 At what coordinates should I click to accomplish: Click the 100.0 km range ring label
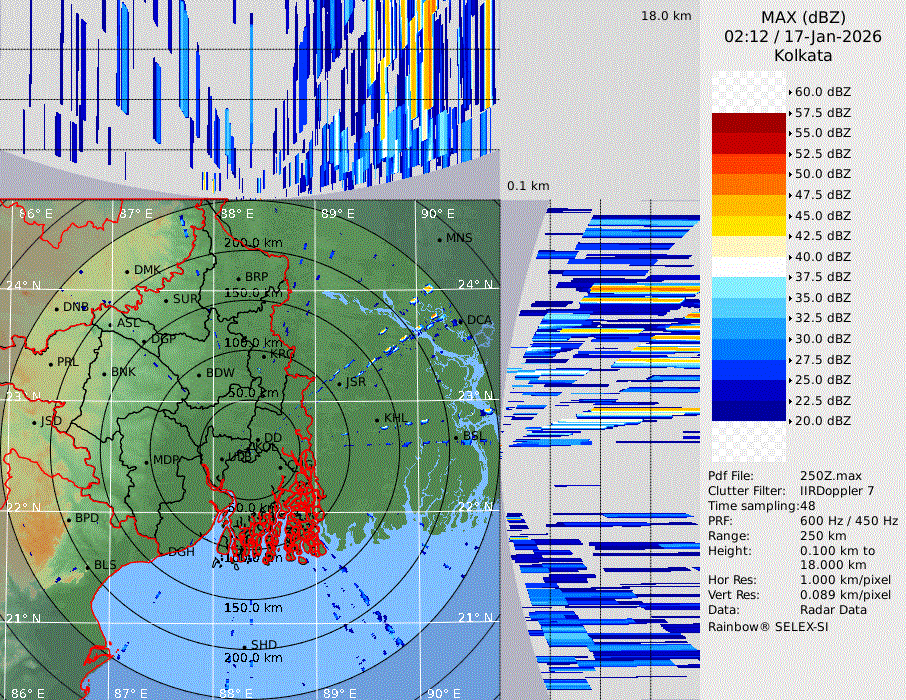[x=252, y=343]
